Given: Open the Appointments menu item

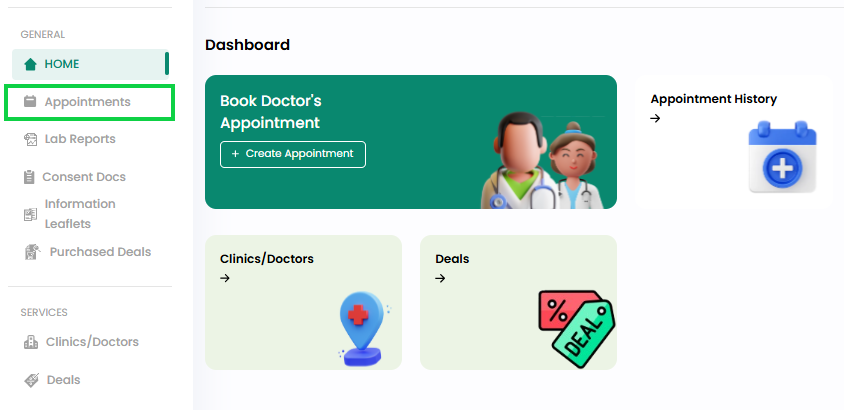Looking at the screenshot, I should click(89, 102).
